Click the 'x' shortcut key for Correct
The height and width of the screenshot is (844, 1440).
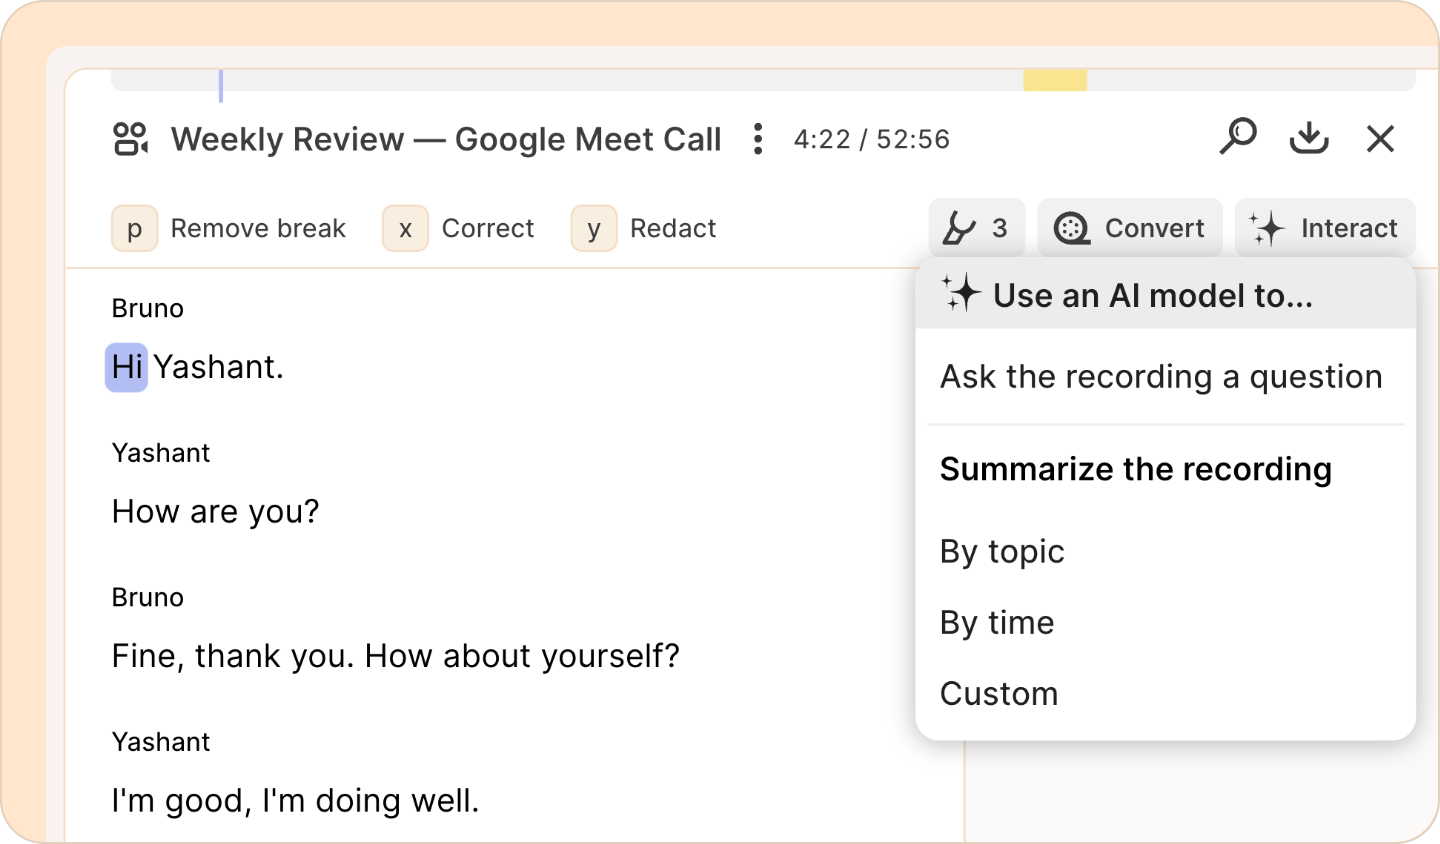[x=405, y=228]
